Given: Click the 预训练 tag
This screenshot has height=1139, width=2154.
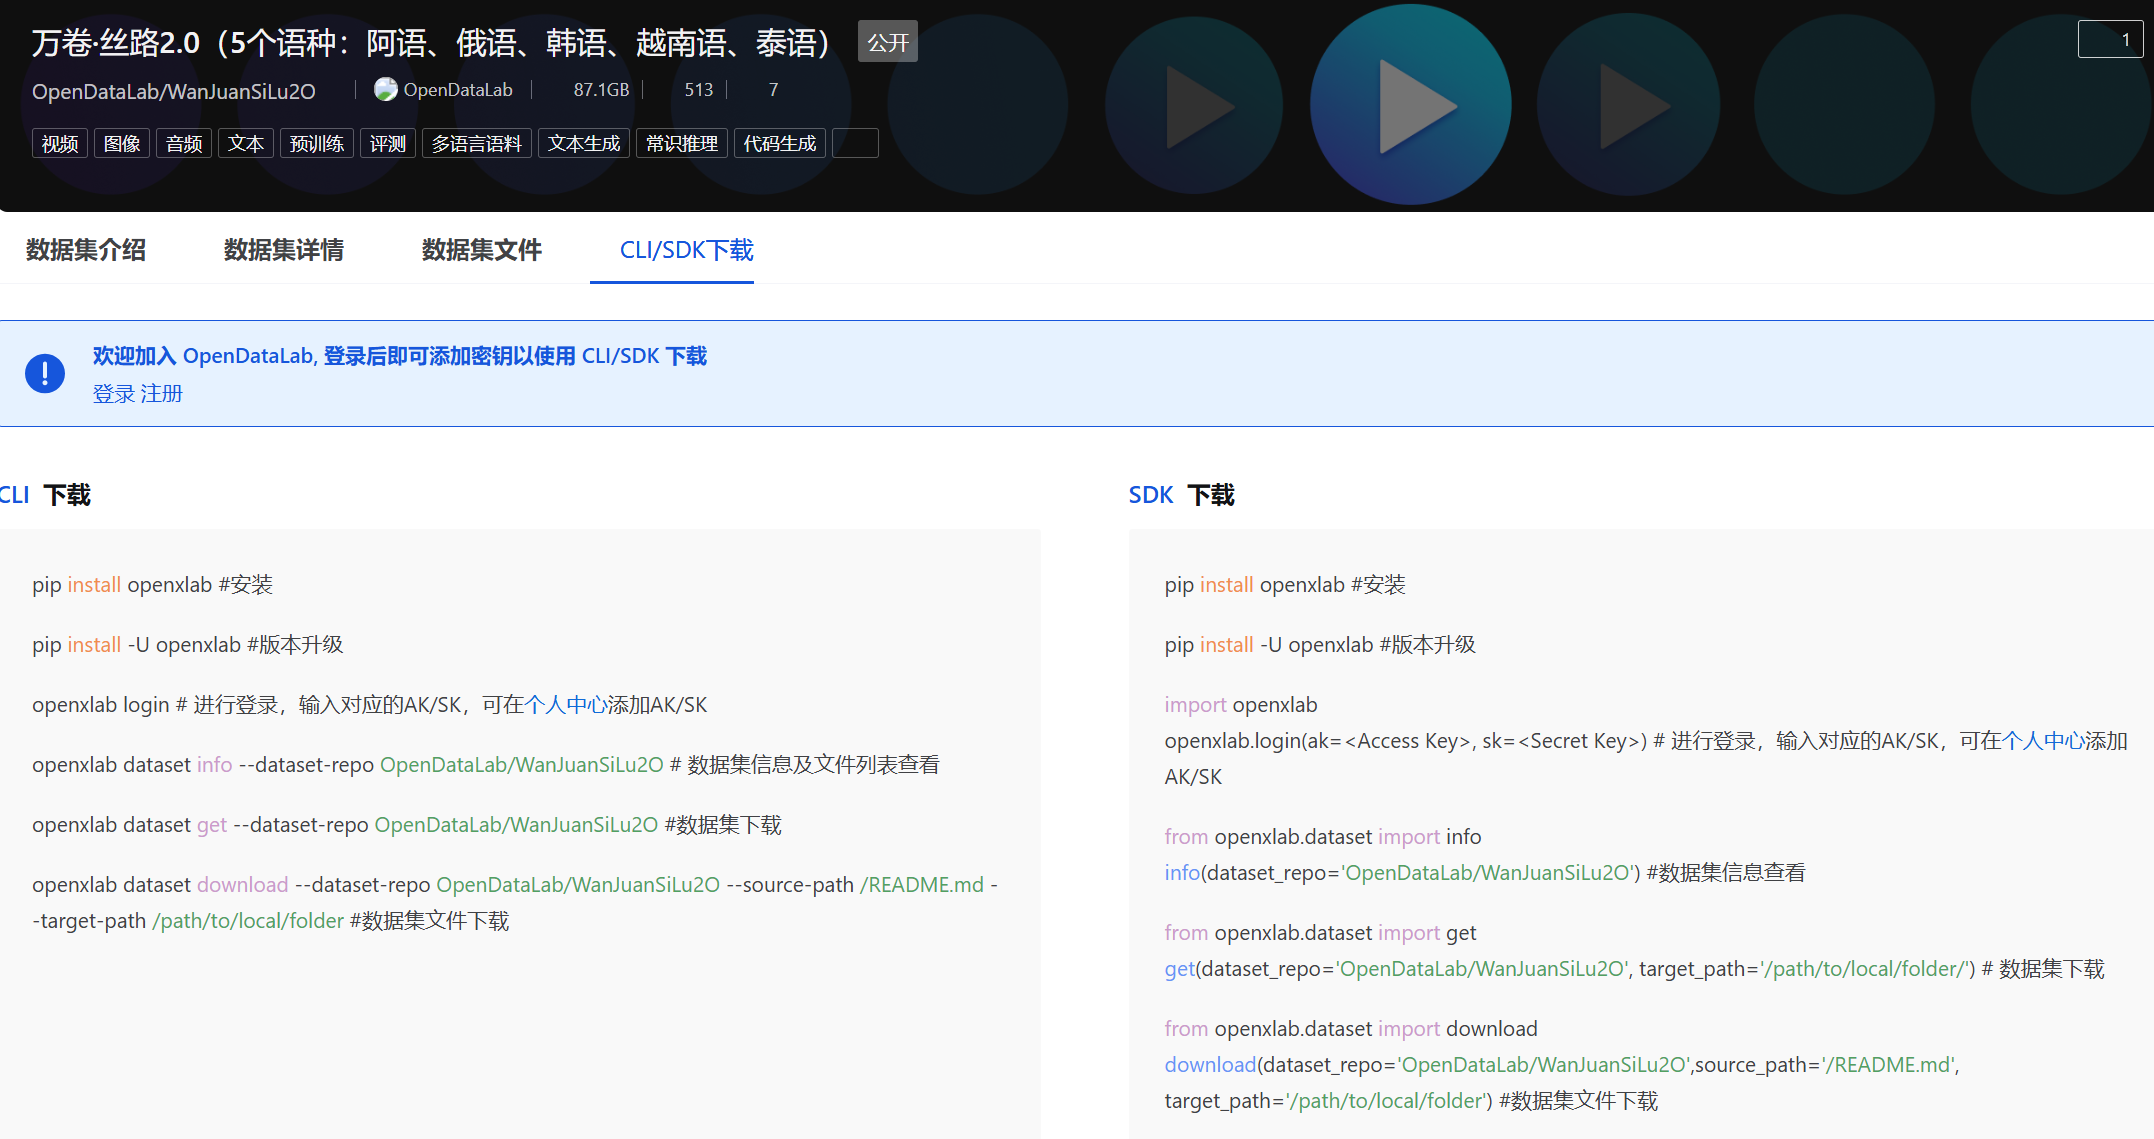Looking at the screenshot, I should click(316, 144).
